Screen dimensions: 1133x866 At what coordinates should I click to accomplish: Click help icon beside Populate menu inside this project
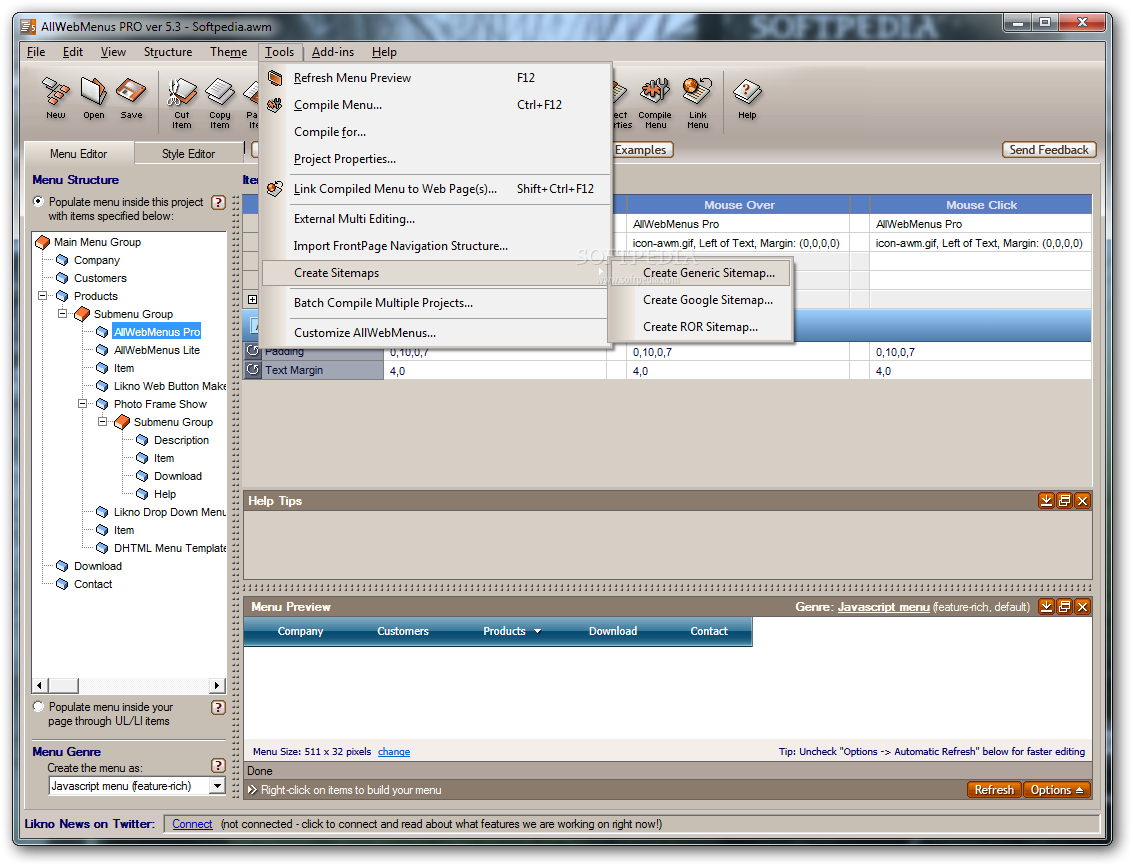[x=218, y=202]
